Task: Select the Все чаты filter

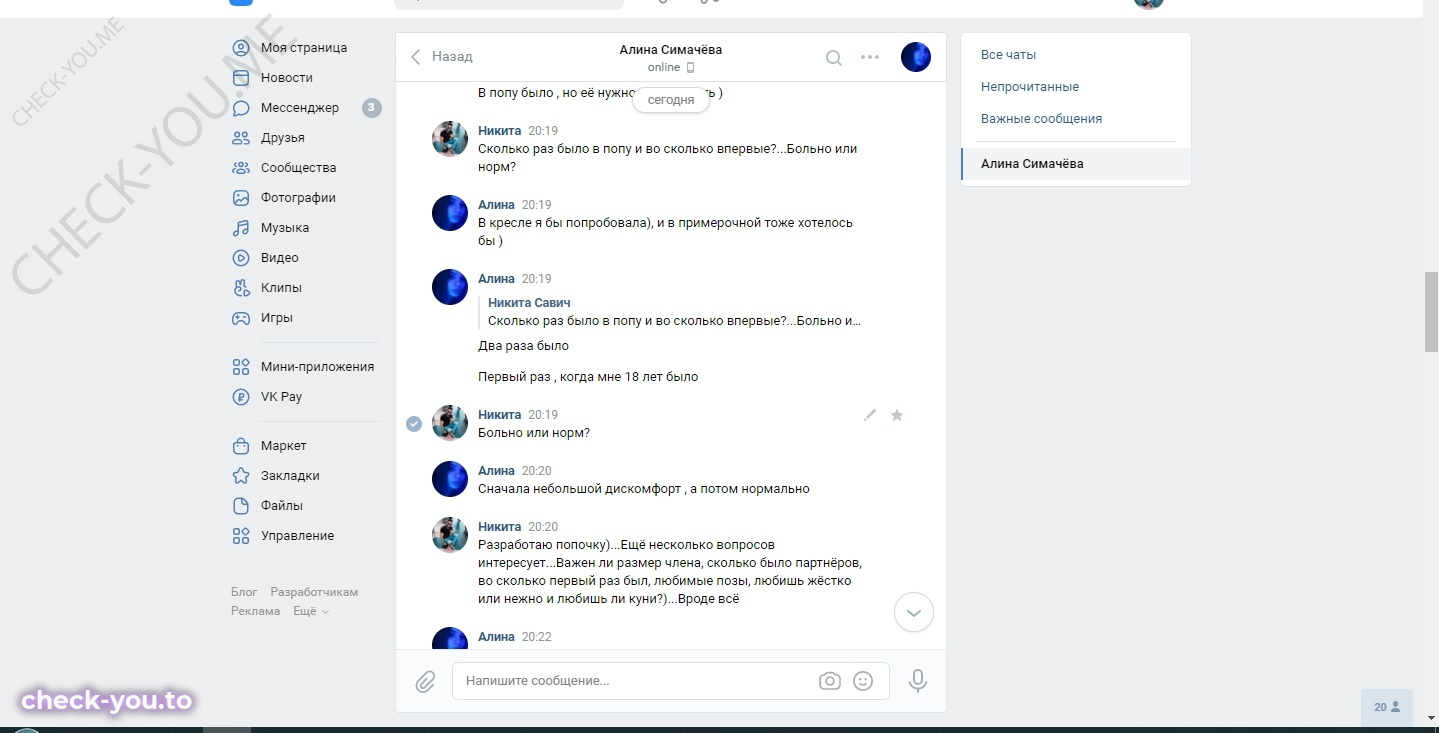Action: pos(1008,55)
